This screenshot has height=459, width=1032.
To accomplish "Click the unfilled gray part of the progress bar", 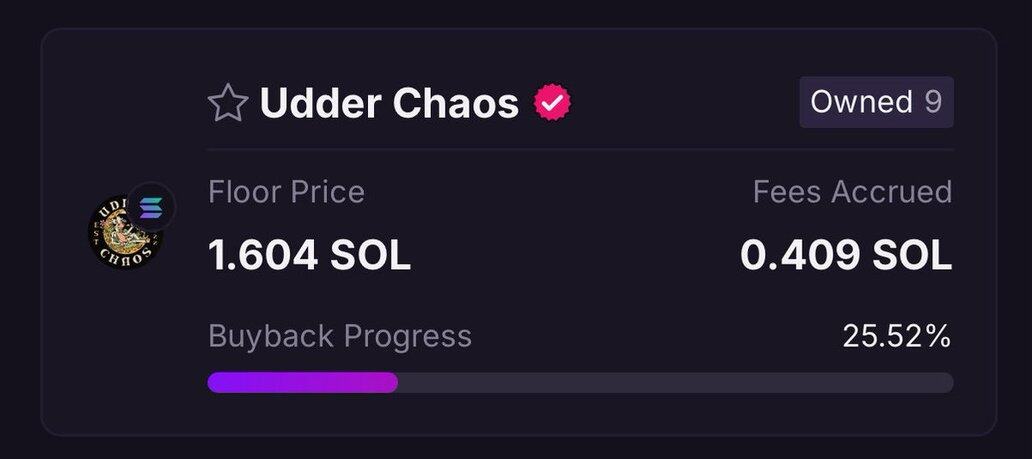I will (x=675, y=382).
